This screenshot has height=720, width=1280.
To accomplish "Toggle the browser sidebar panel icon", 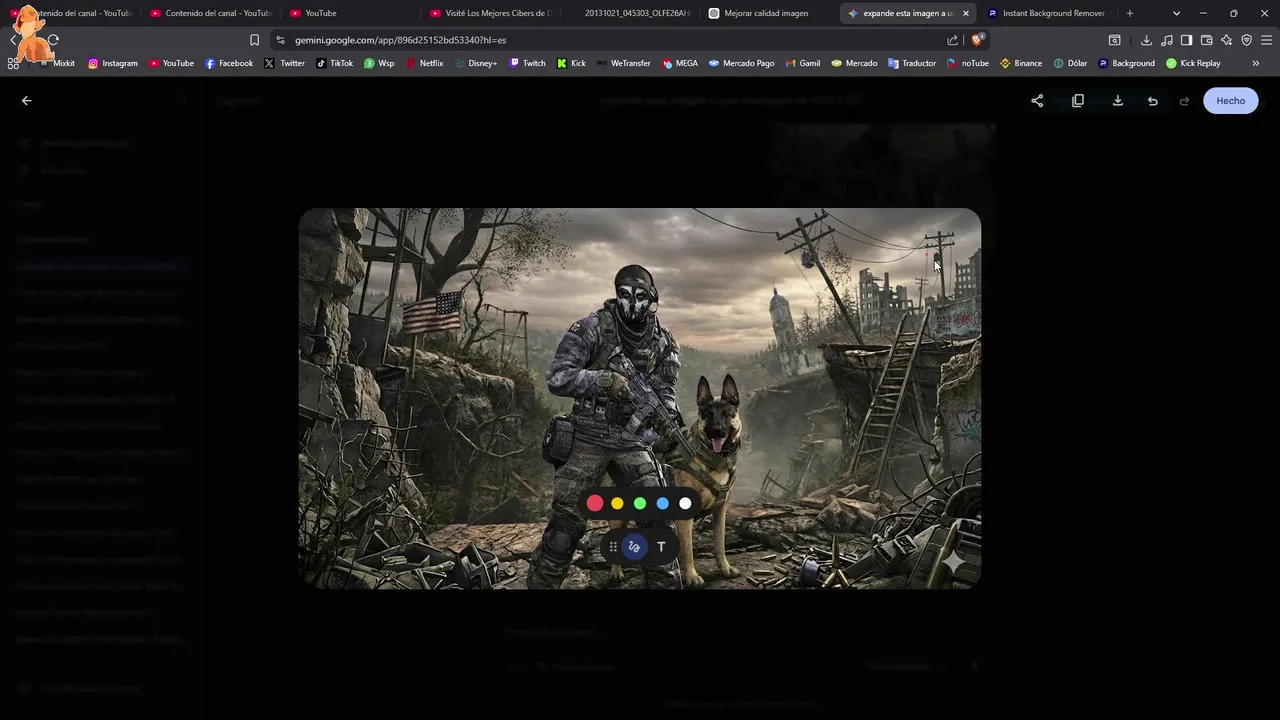I will 1186,40.
